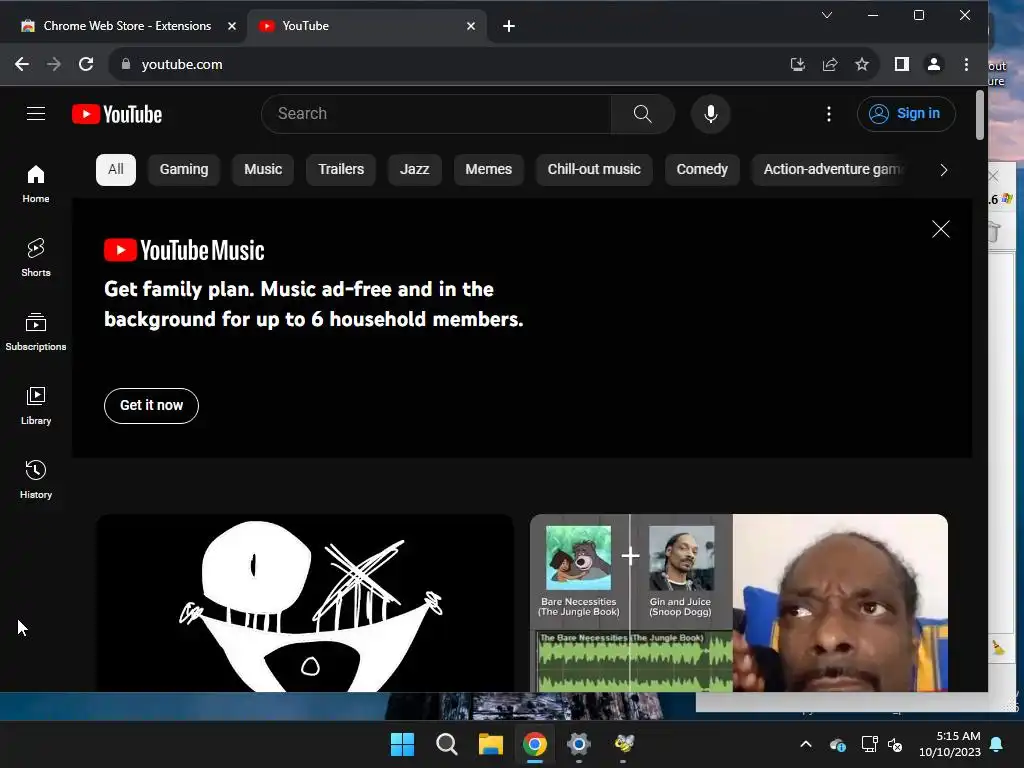Show hidden system tray icons
Viewport: 1024px width, 768px height.
[806, 744]
